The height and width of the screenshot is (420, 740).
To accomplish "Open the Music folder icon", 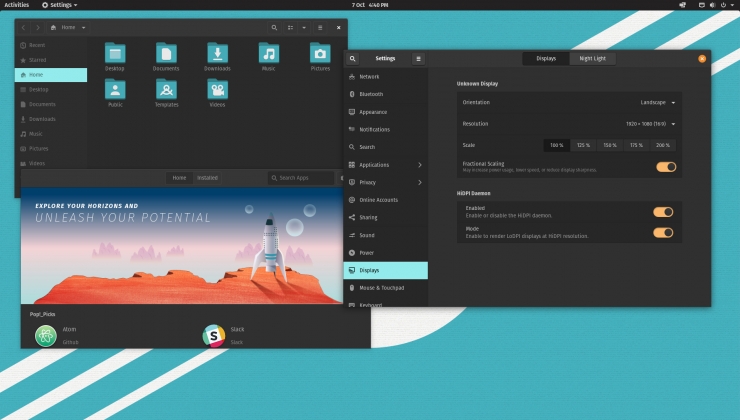I will [x=268, y=54].
